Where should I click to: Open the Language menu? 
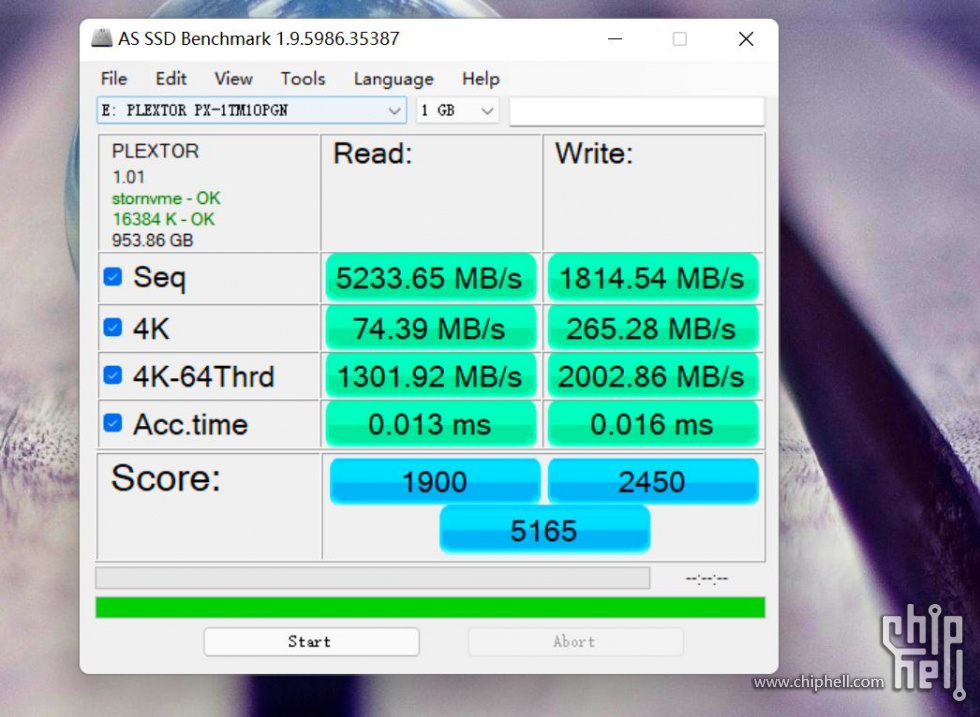[393, 79]
